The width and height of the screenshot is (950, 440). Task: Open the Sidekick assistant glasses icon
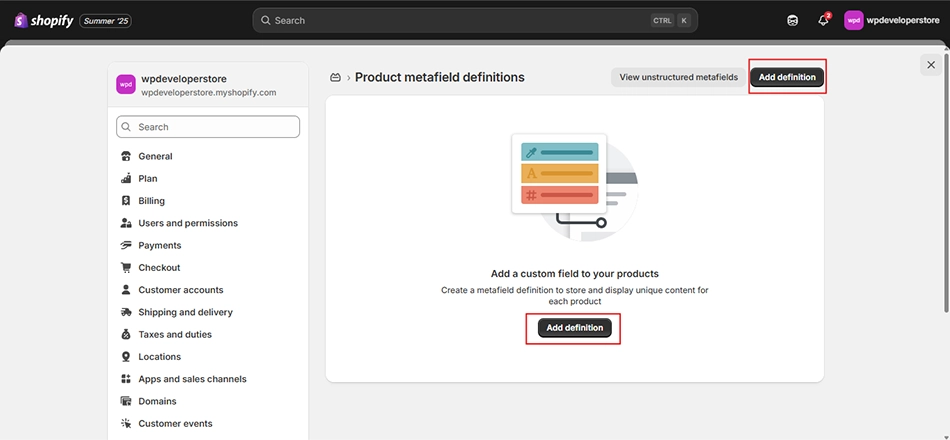(792, 21)
